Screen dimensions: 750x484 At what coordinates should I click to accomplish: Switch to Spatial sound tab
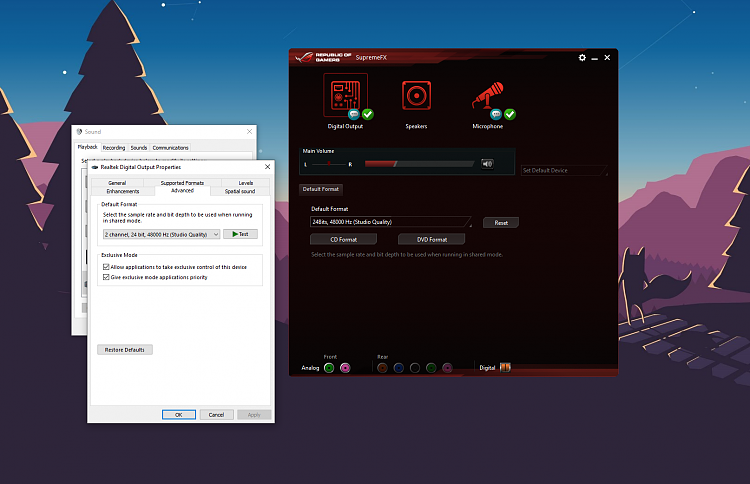(x=240, y=191)
